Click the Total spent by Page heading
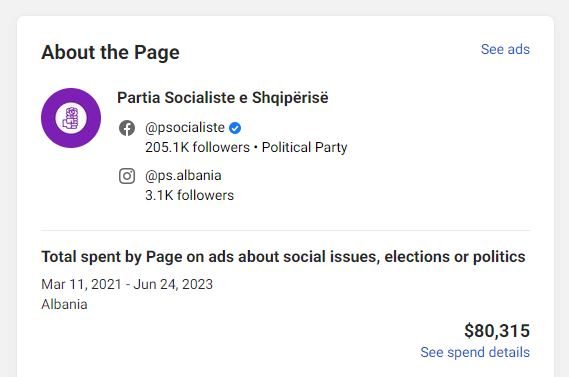 click(283, 257)
